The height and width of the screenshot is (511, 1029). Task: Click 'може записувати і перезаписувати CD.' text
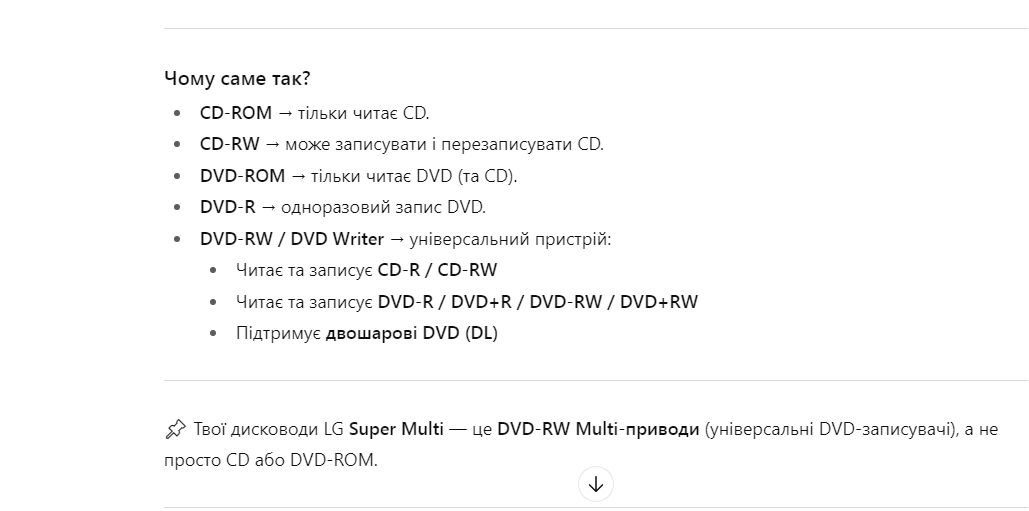click(x=444, y=144)
